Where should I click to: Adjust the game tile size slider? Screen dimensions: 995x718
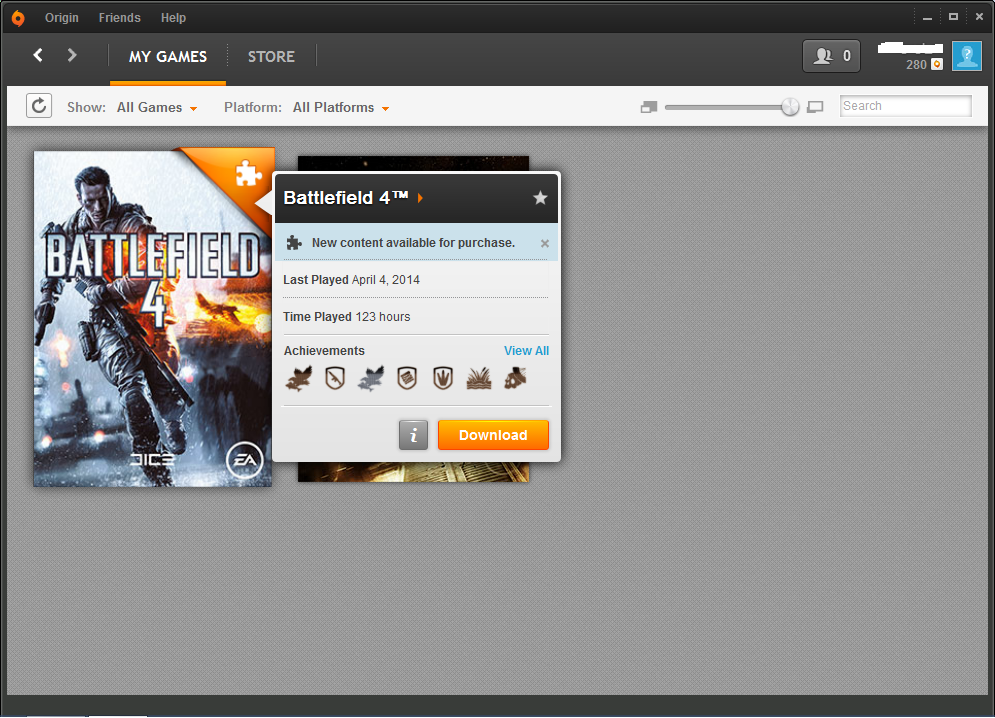coord(790,107)
